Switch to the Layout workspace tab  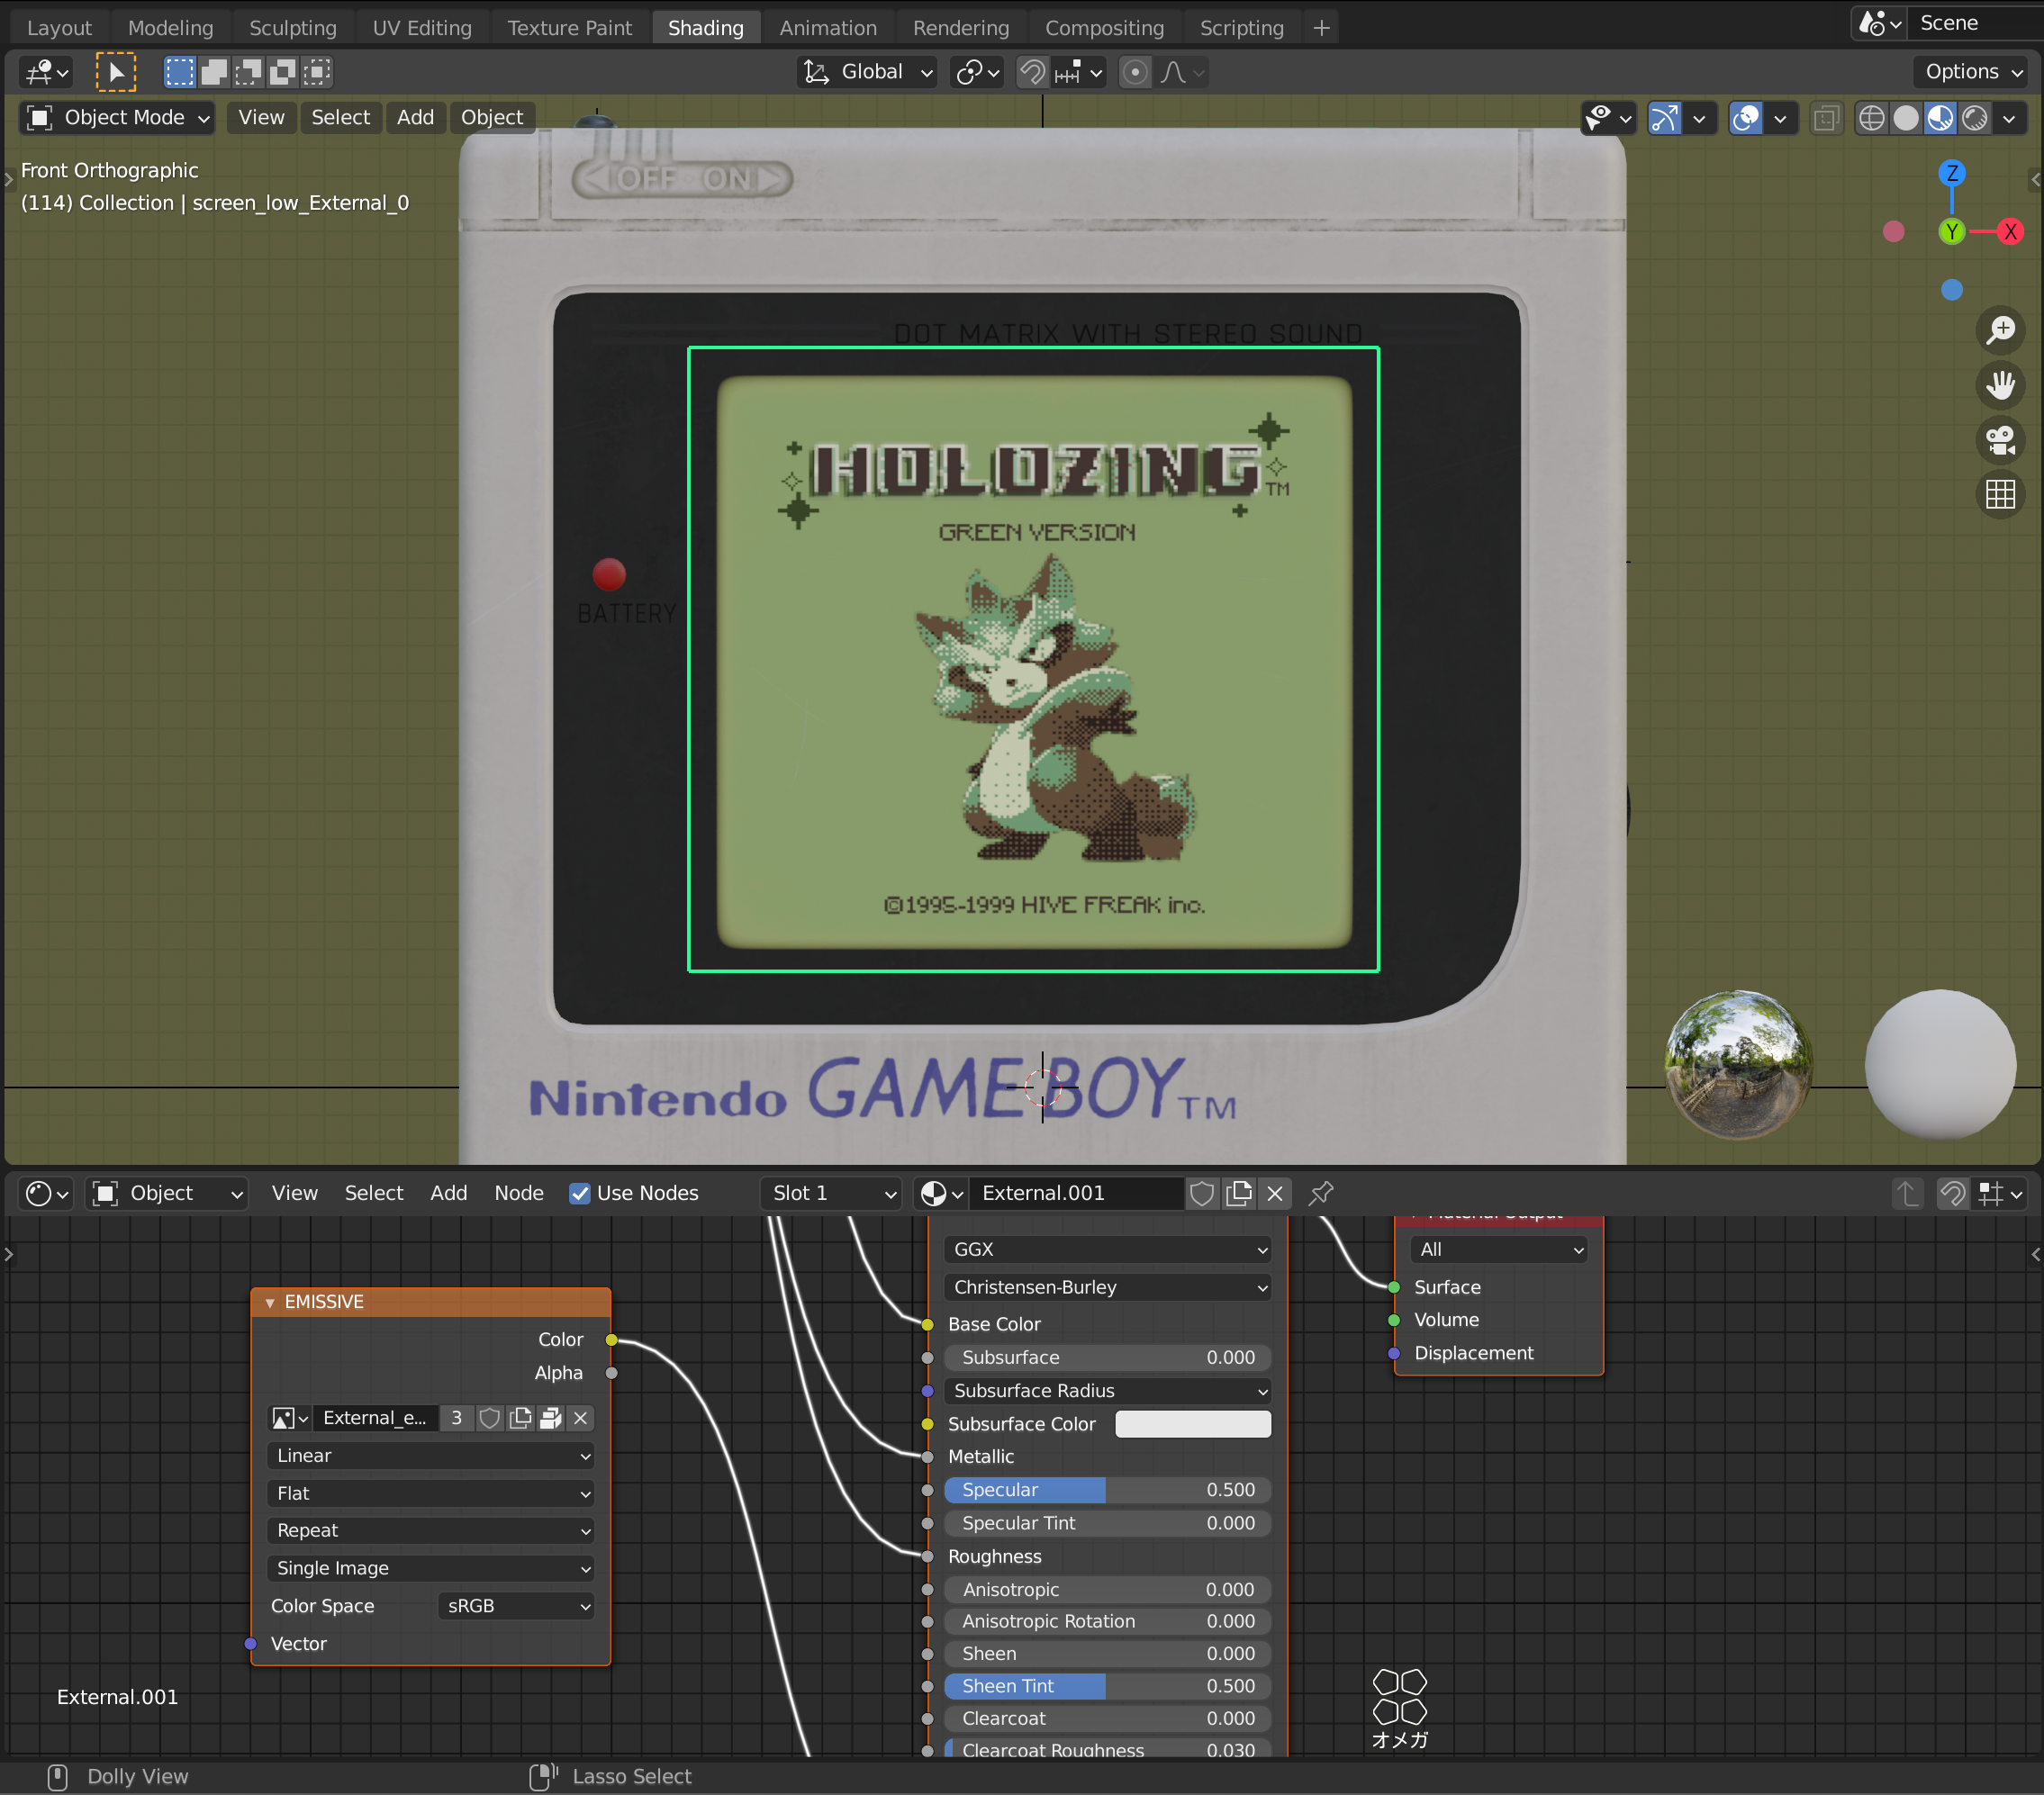point(59,28)
